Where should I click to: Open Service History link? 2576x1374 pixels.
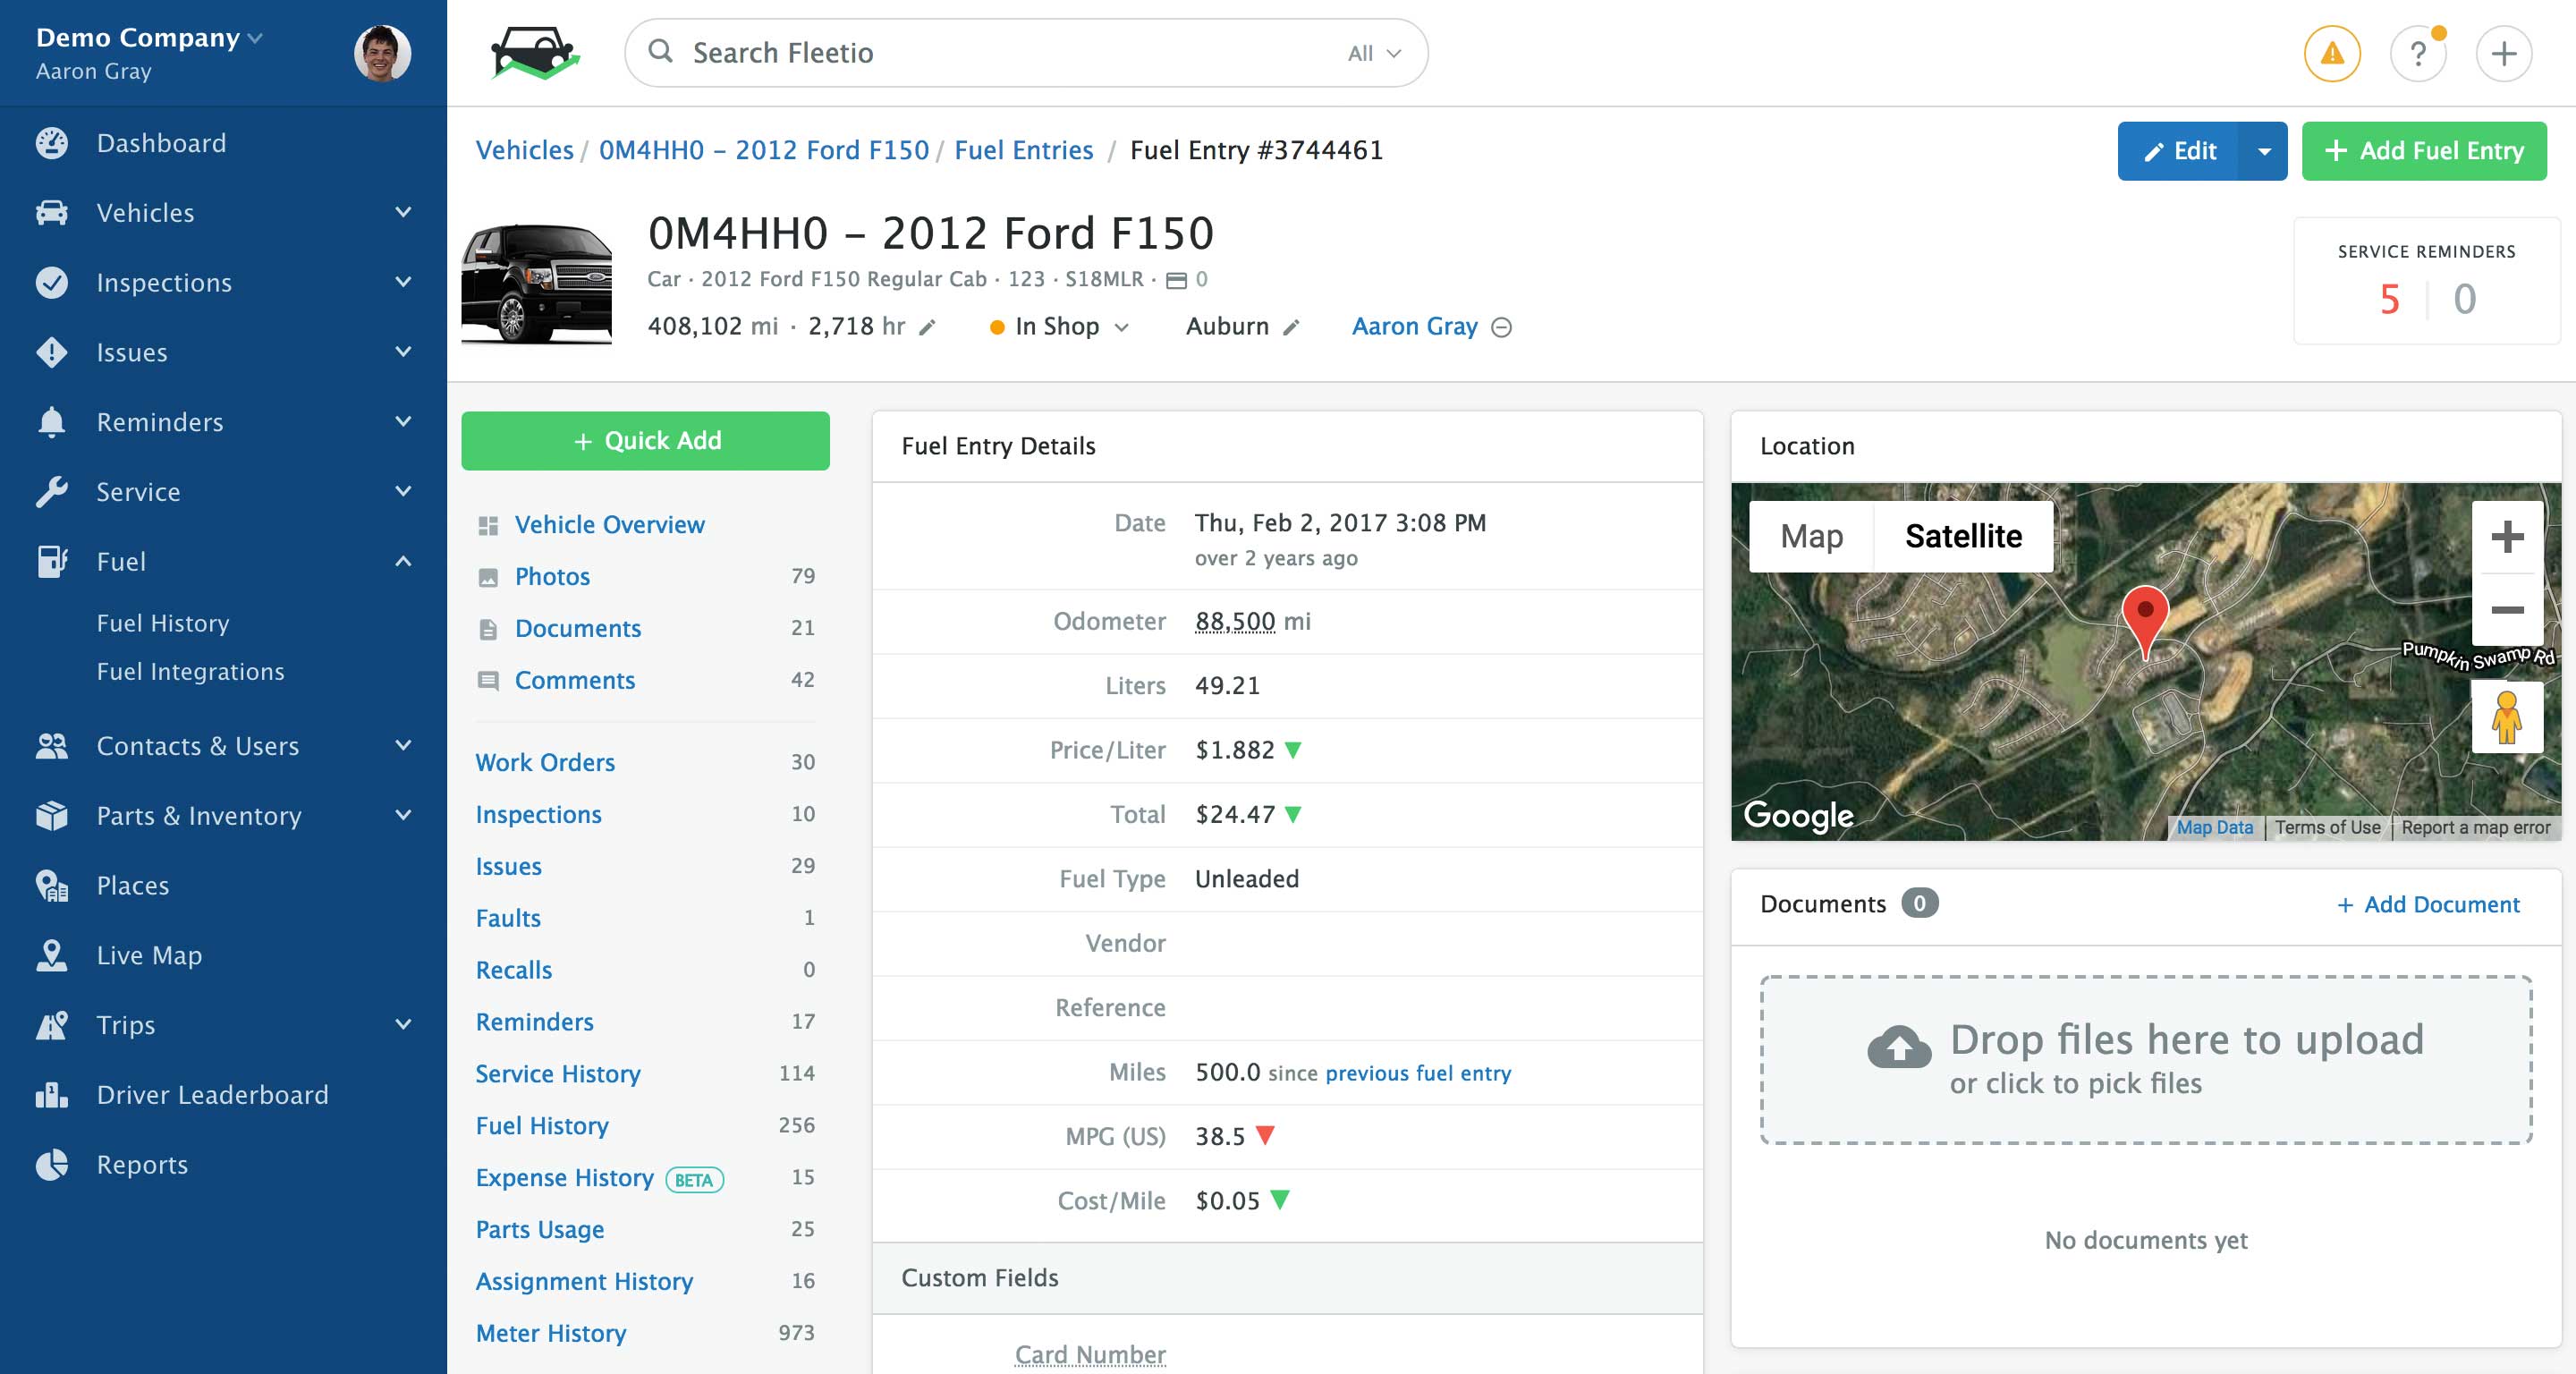click(558, 1073)
